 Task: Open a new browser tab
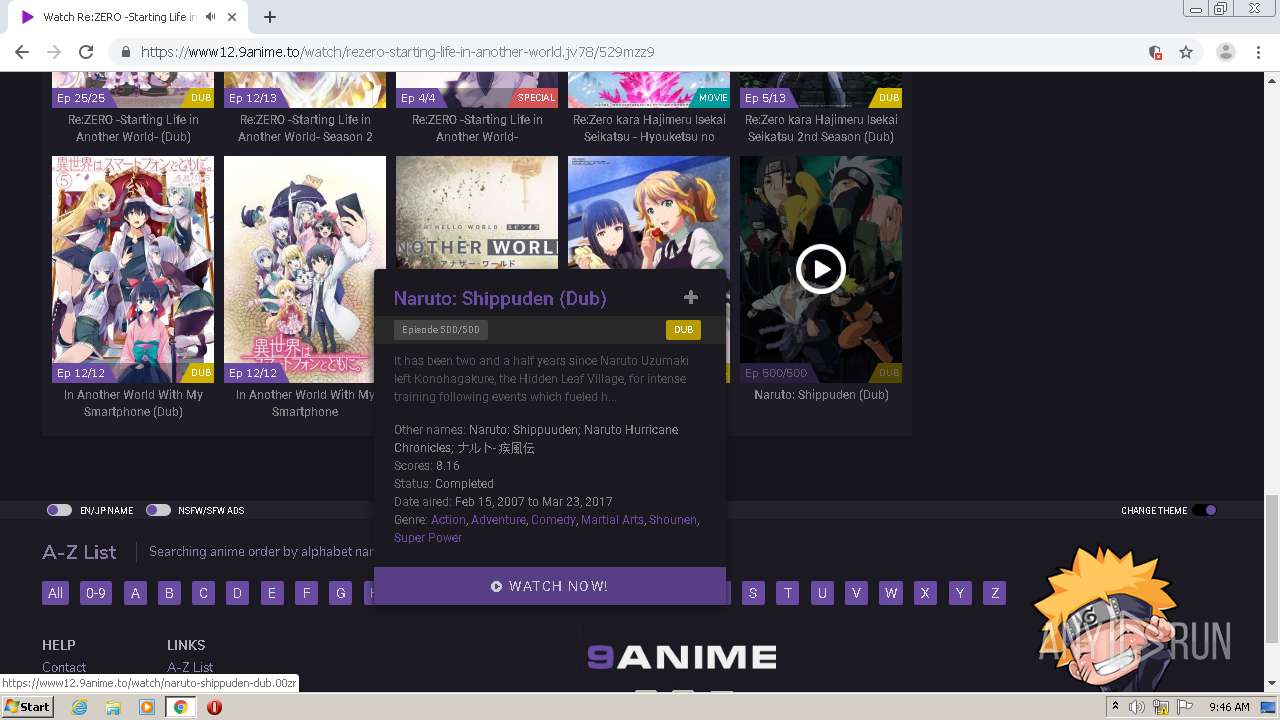click(270, 17)
